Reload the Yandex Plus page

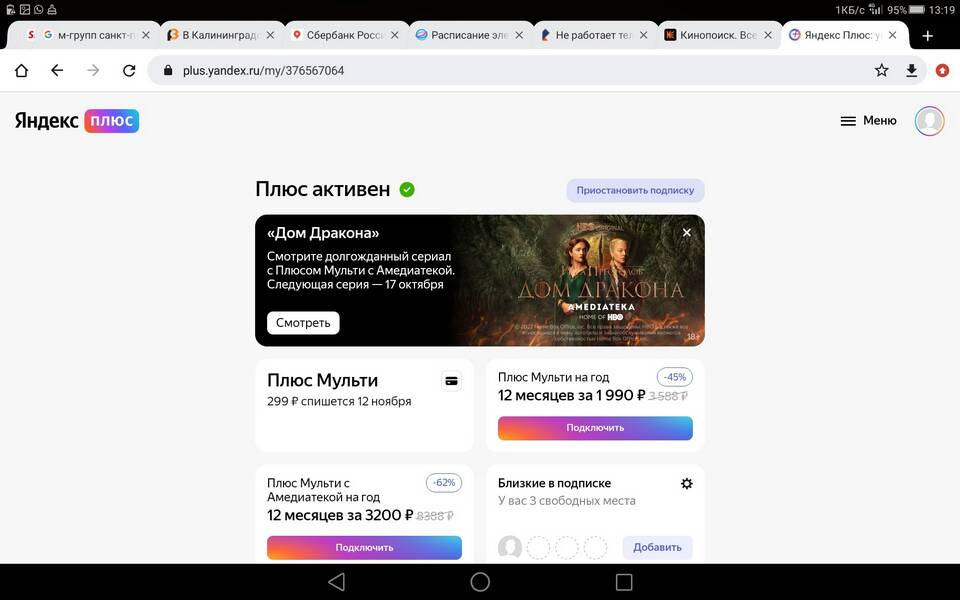point(129,70)
